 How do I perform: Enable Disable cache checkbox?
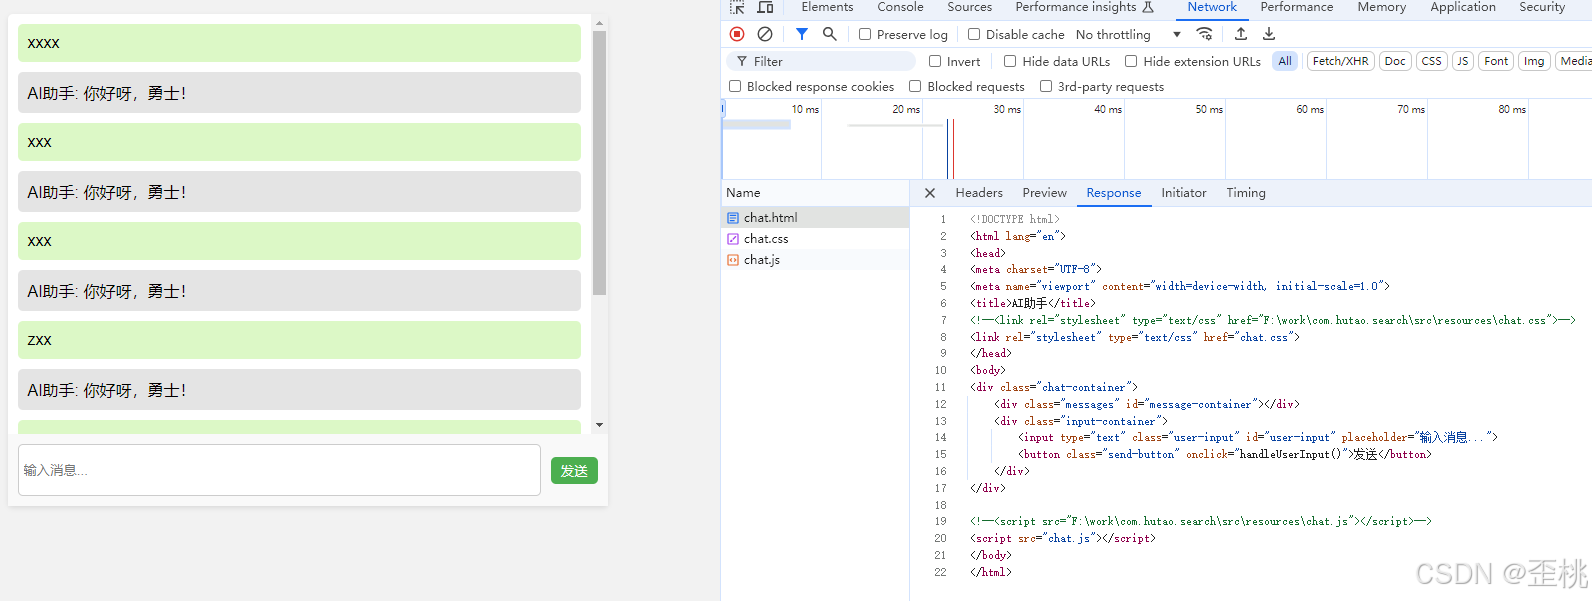(974, 34)
